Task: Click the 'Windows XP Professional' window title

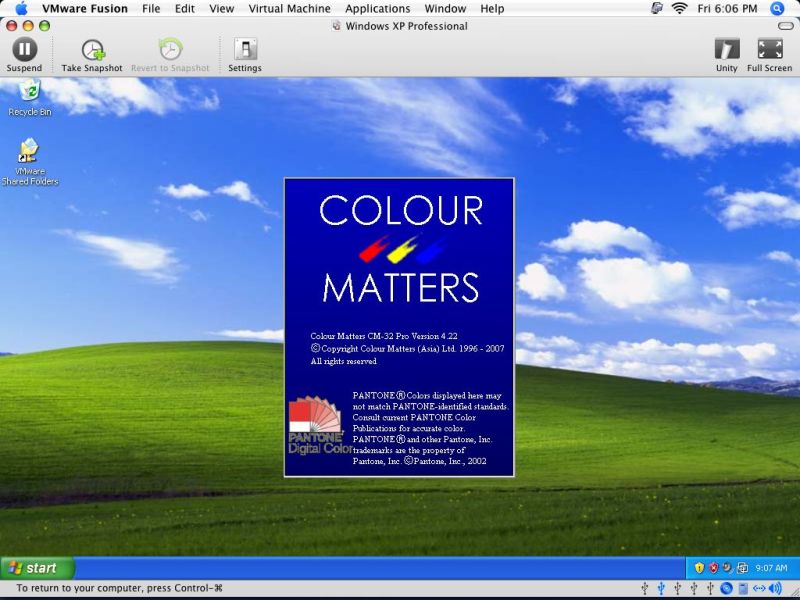Action: 406,26
